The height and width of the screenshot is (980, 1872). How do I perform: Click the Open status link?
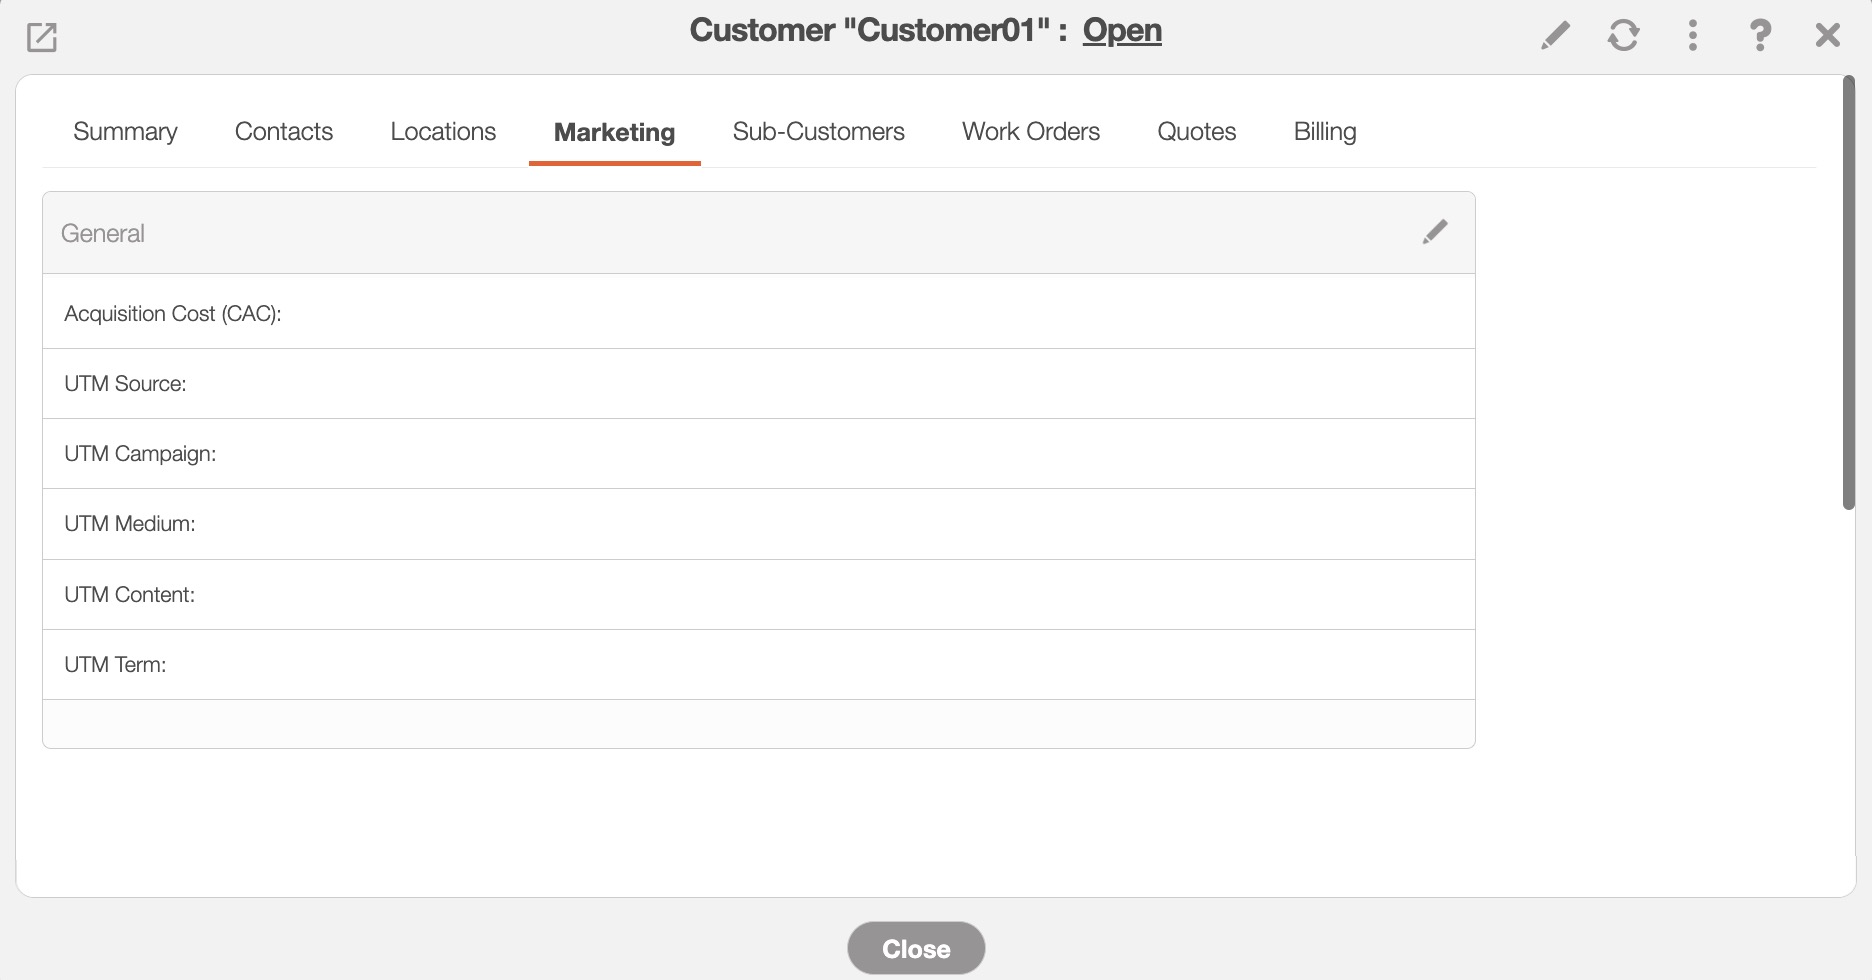click(x=1121, y=31)
